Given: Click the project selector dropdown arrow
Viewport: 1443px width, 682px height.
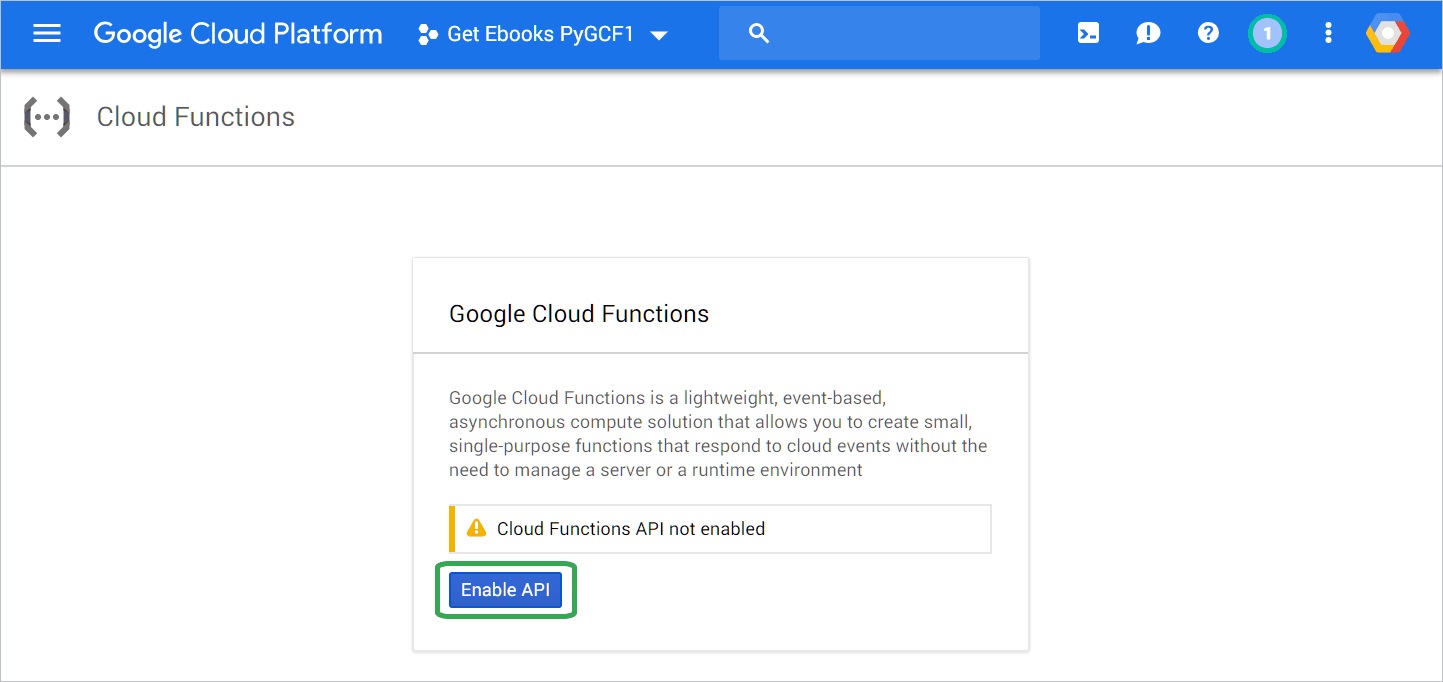Looking at the screenshot, I should 658,35.
